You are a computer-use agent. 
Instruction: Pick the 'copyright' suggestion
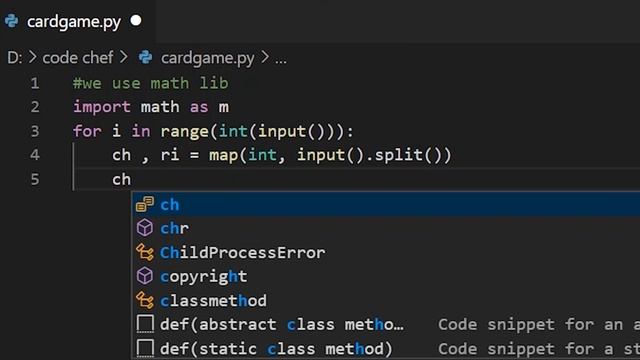point(386,277)
